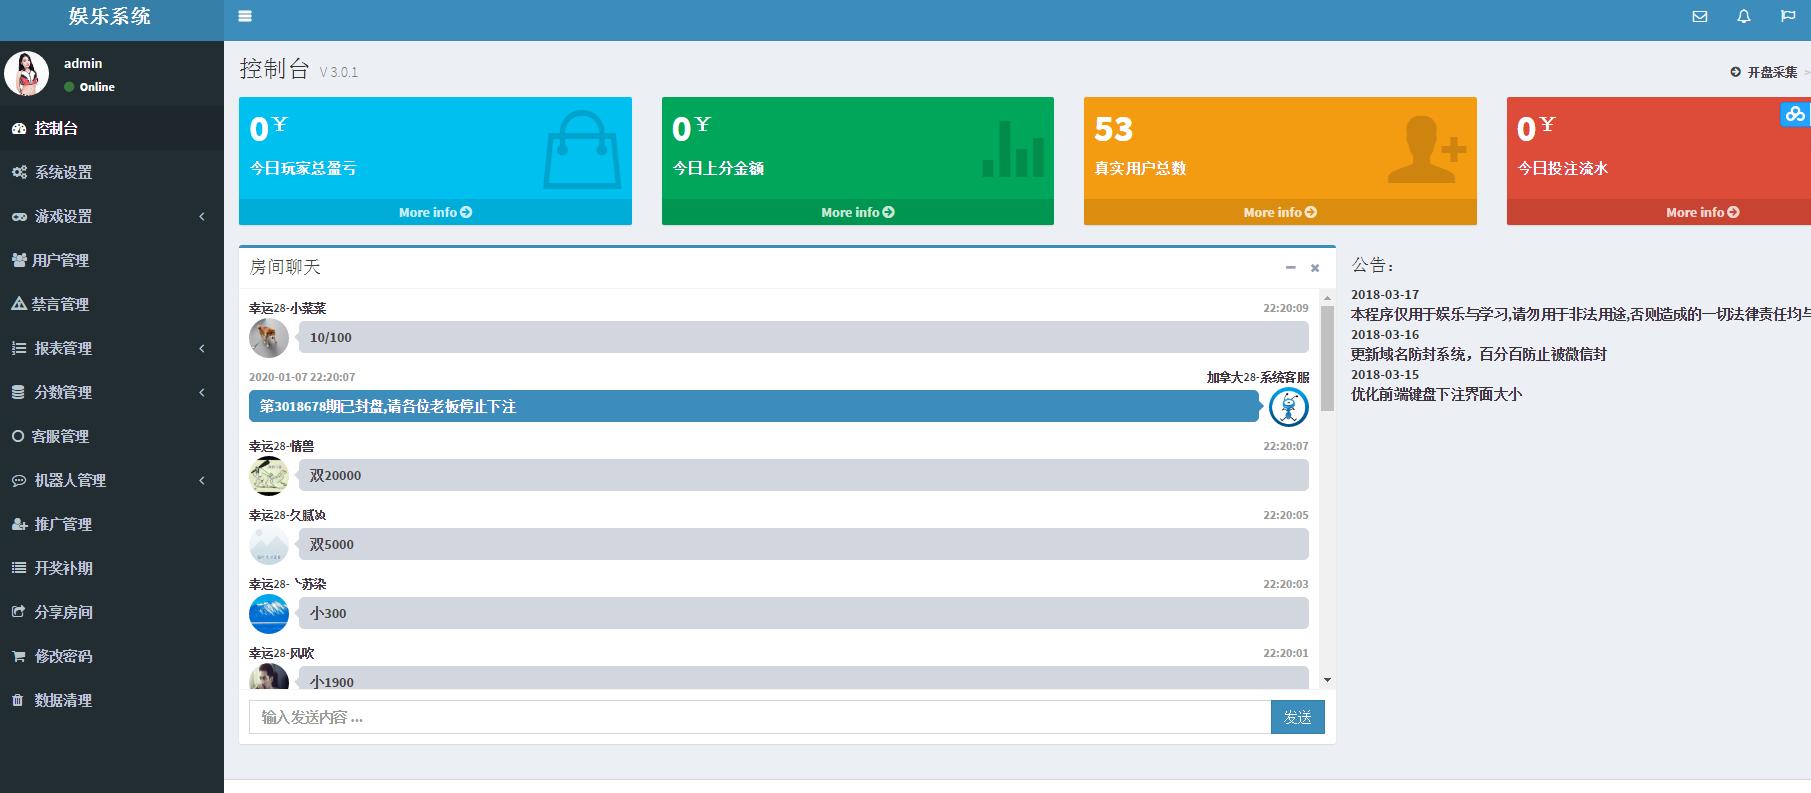
Task: Click the hamburger sidebar toggle icon
Action: (x=245, y=16)
